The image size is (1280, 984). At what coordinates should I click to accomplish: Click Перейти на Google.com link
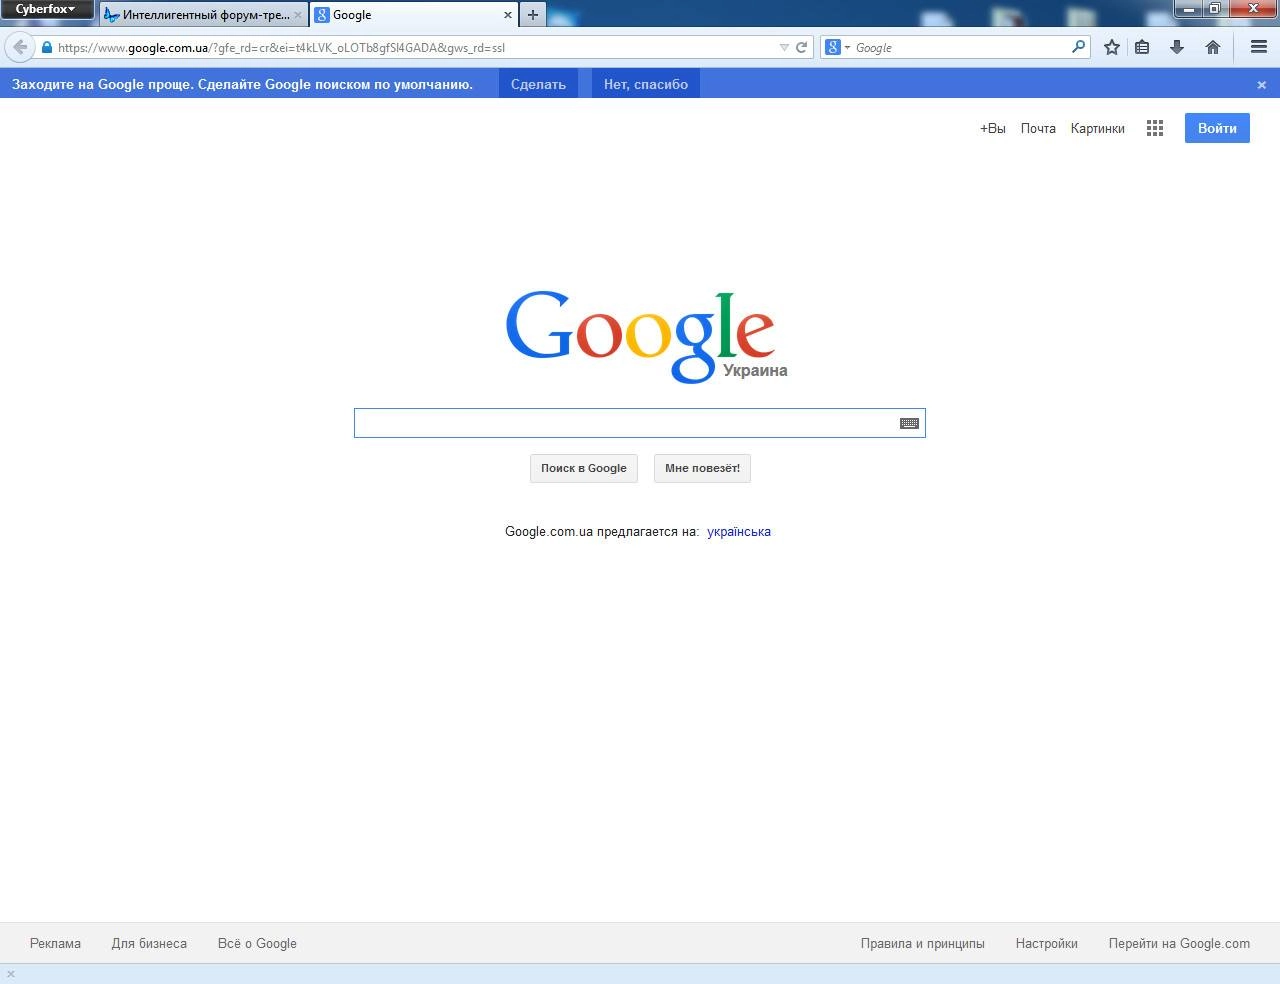[x=1179, y=943]
